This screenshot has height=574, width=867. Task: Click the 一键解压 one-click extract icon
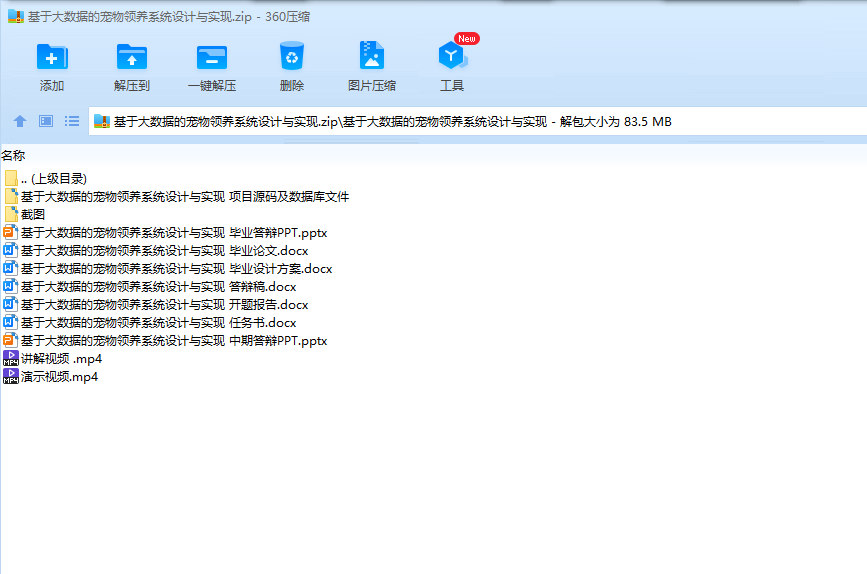tap(212, 58)
